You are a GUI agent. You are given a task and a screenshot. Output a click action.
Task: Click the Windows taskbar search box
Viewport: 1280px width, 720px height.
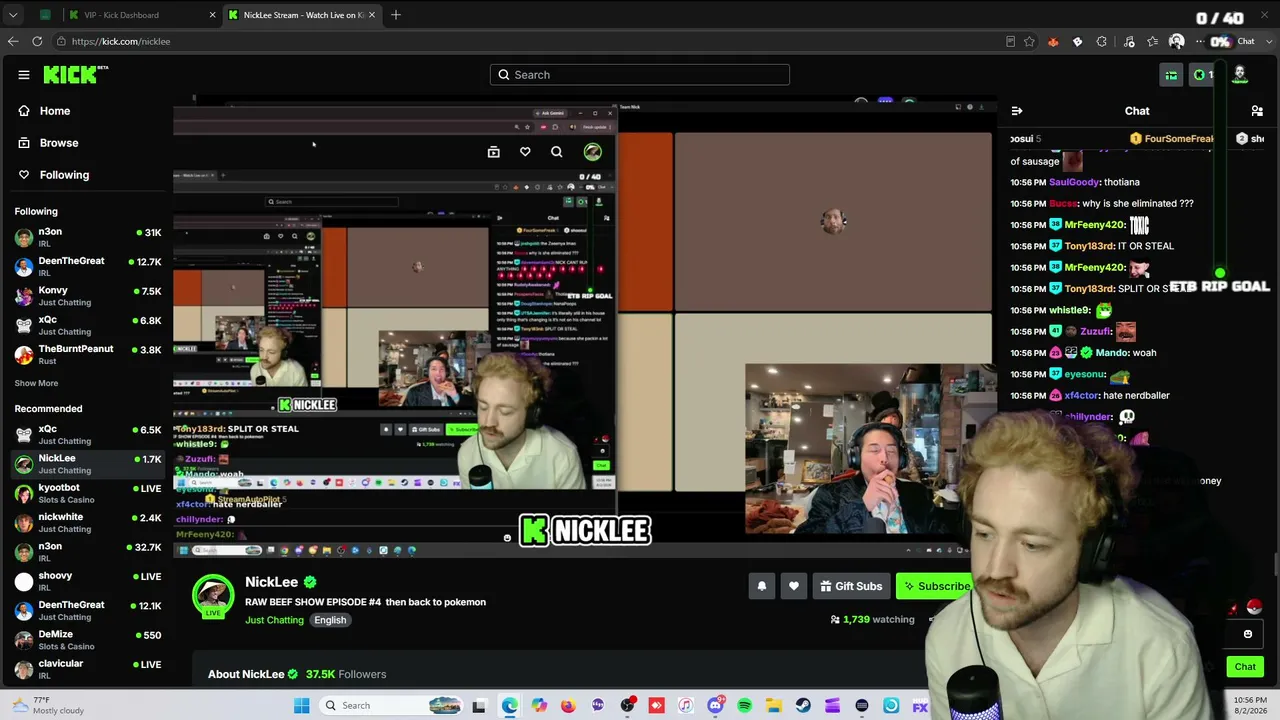coord(392,706)
